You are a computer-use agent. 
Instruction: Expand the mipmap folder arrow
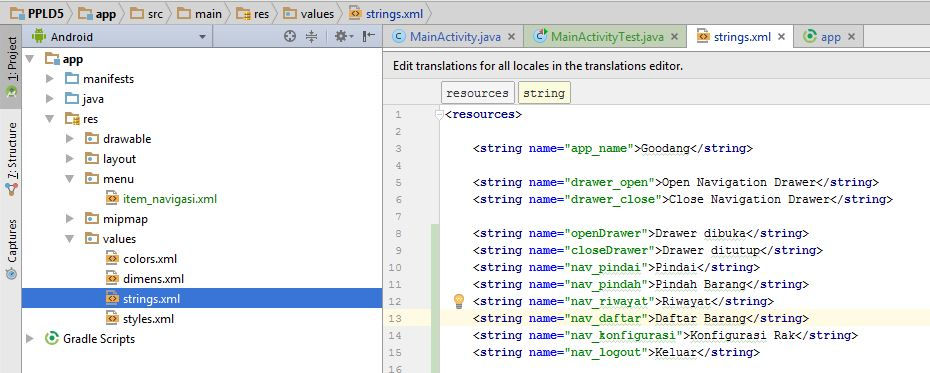(70, 219)
